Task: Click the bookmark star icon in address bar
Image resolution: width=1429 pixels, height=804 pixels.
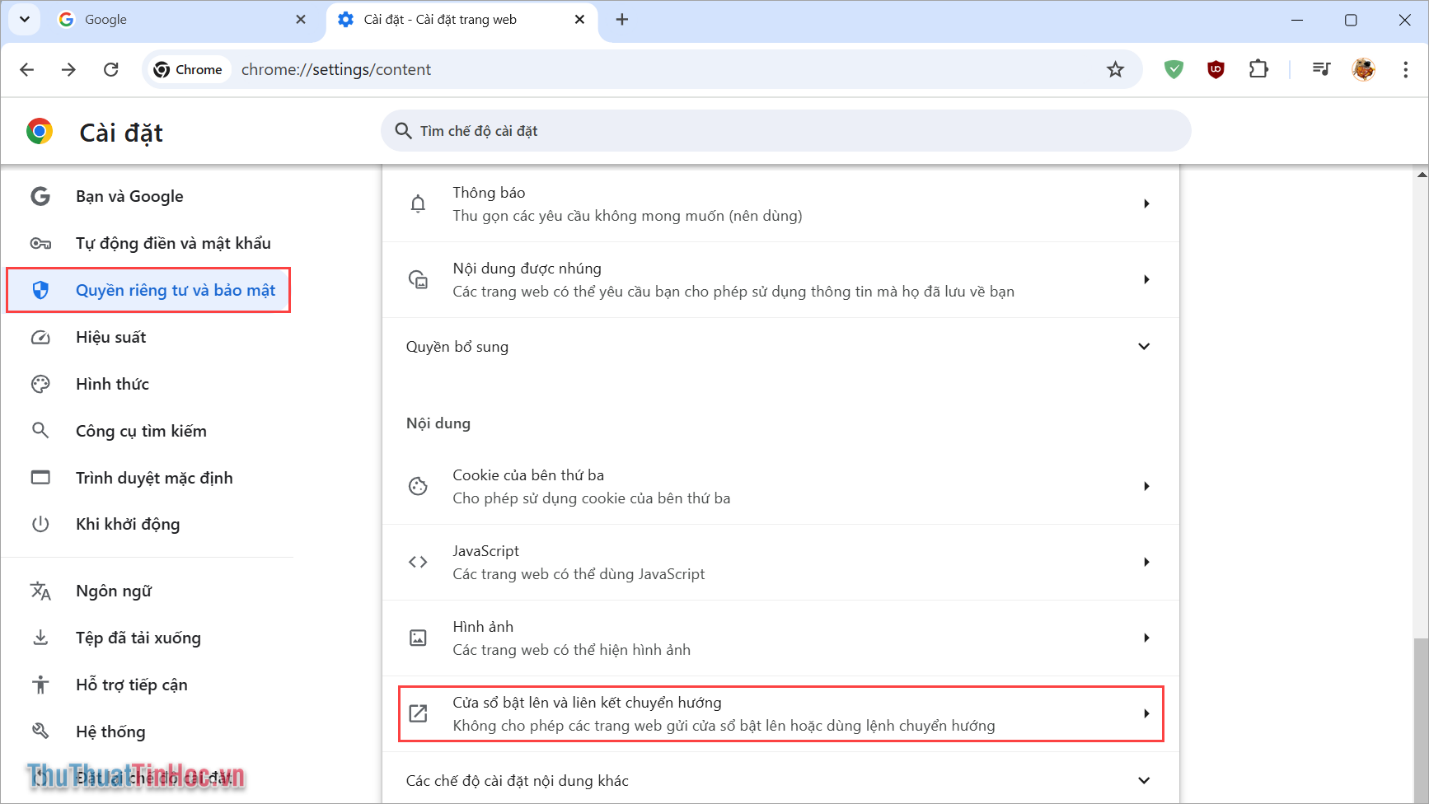Action: 1115,70
